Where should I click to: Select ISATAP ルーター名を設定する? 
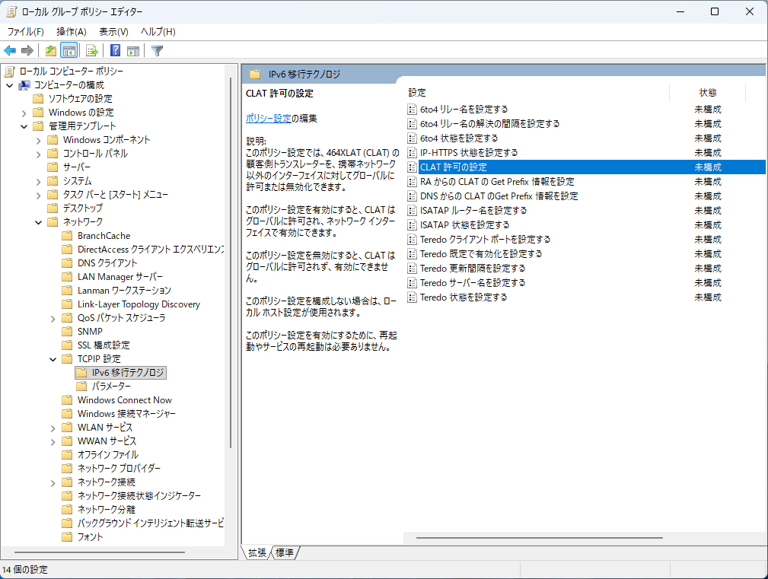(473, 211)
